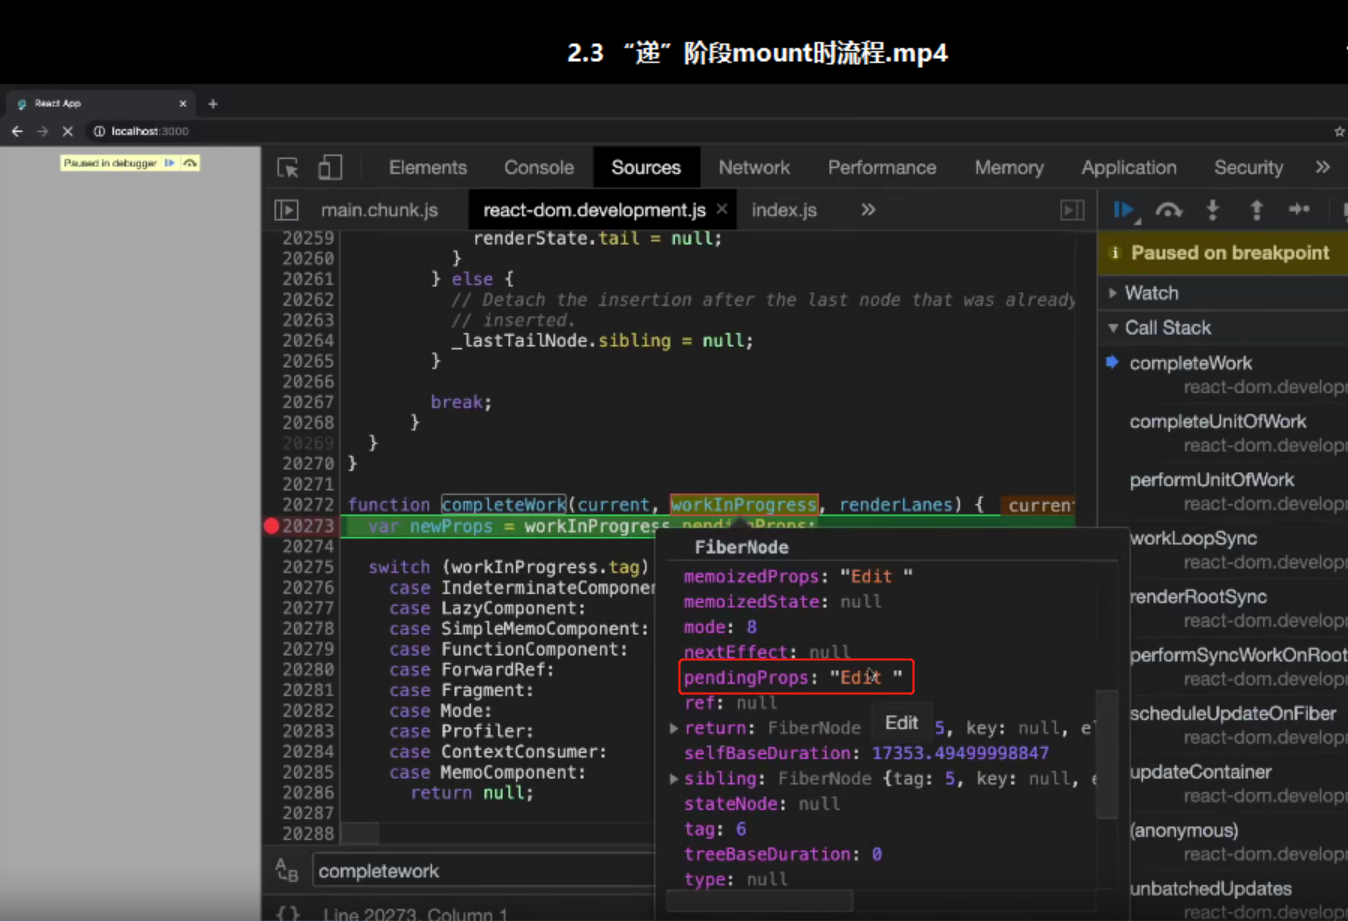Image resolution: width=1348 pixels, height=921 pixels.
Task: Go forward in browser history
Action: (x=42, y=131)
